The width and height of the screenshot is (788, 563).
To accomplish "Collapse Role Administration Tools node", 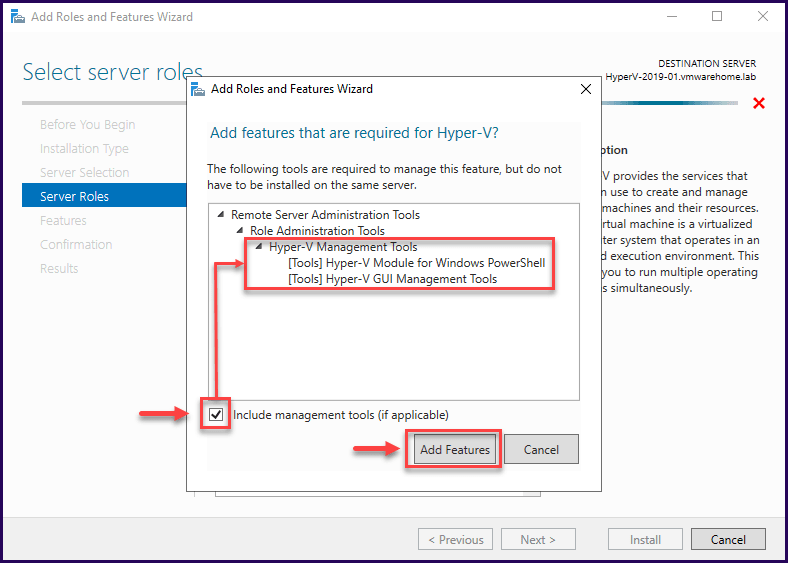I will pos(240,231).
